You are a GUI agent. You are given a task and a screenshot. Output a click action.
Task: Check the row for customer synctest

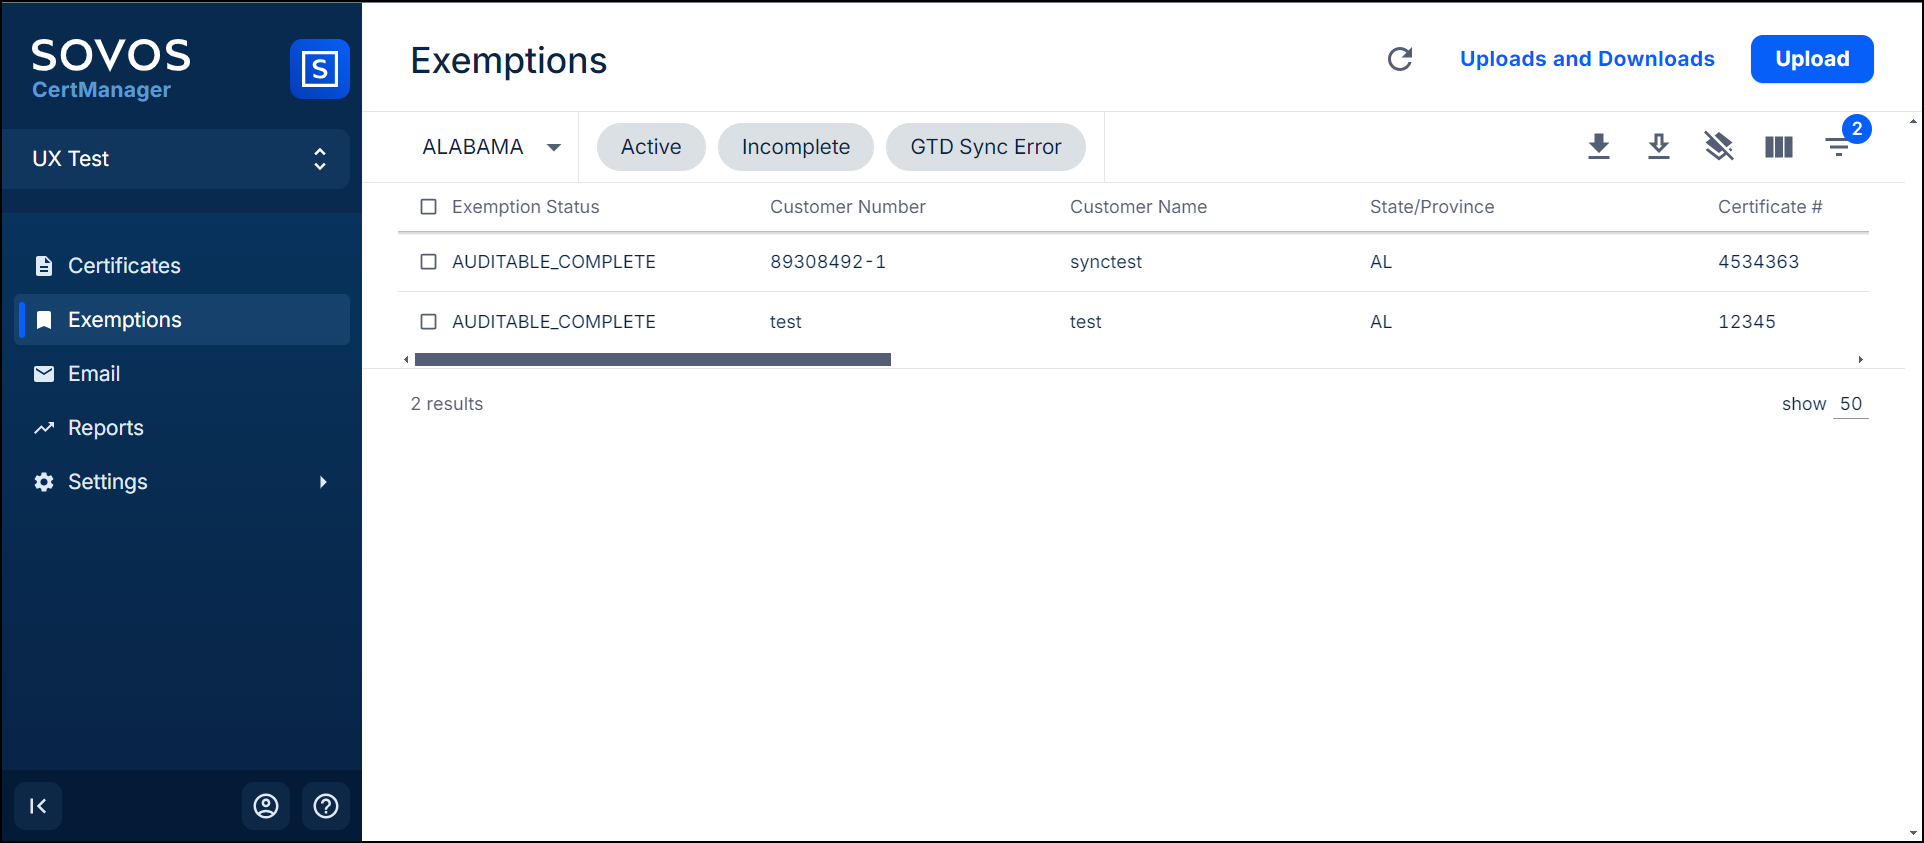(x=429, y=262)
